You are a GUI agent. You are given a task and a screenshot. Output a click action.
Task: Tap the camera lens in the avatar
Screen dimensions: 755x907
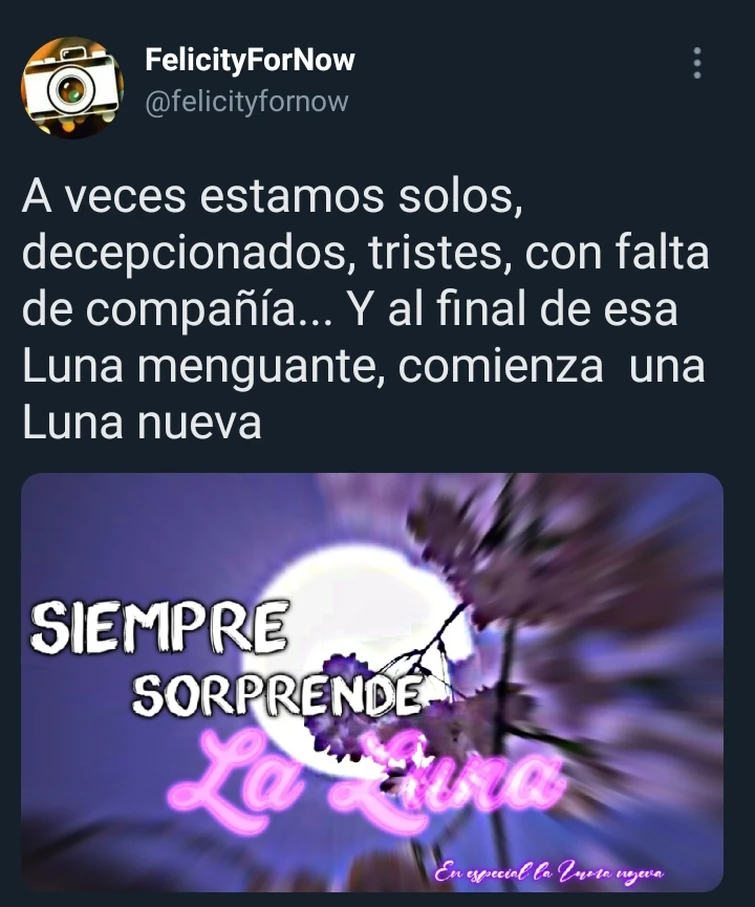coord(72,91)
